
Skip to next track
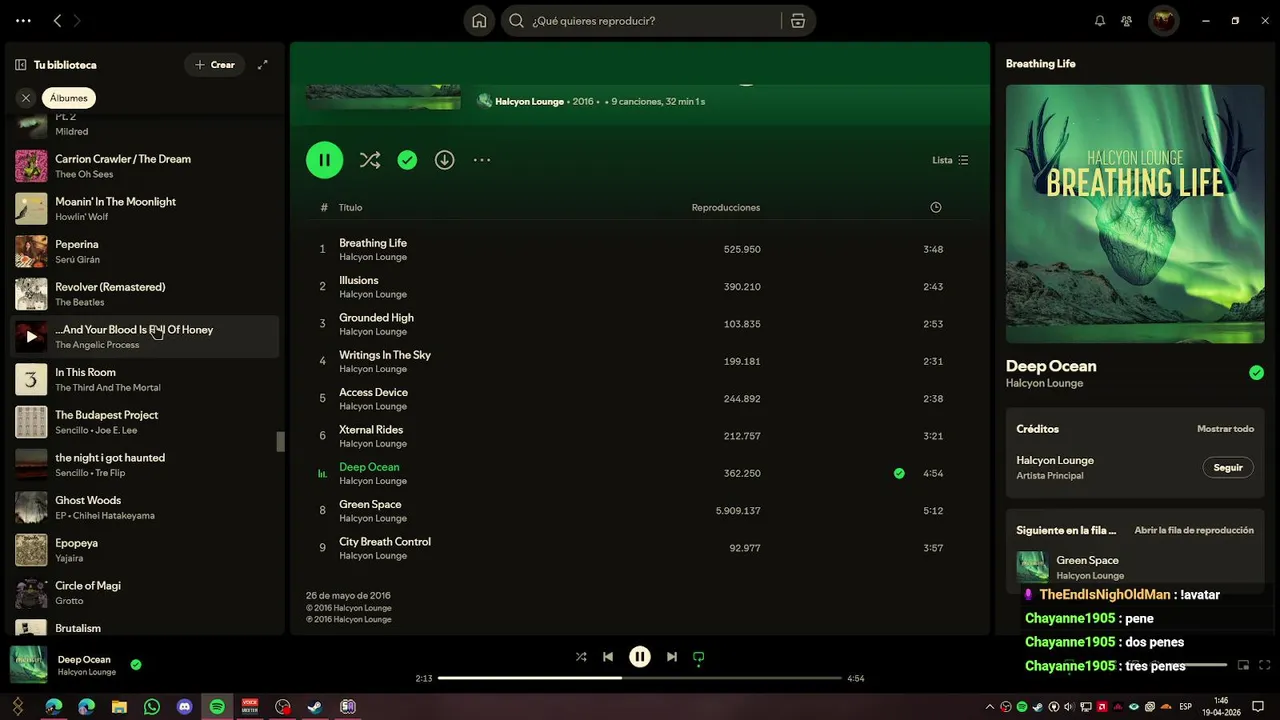tap(672, 657)
